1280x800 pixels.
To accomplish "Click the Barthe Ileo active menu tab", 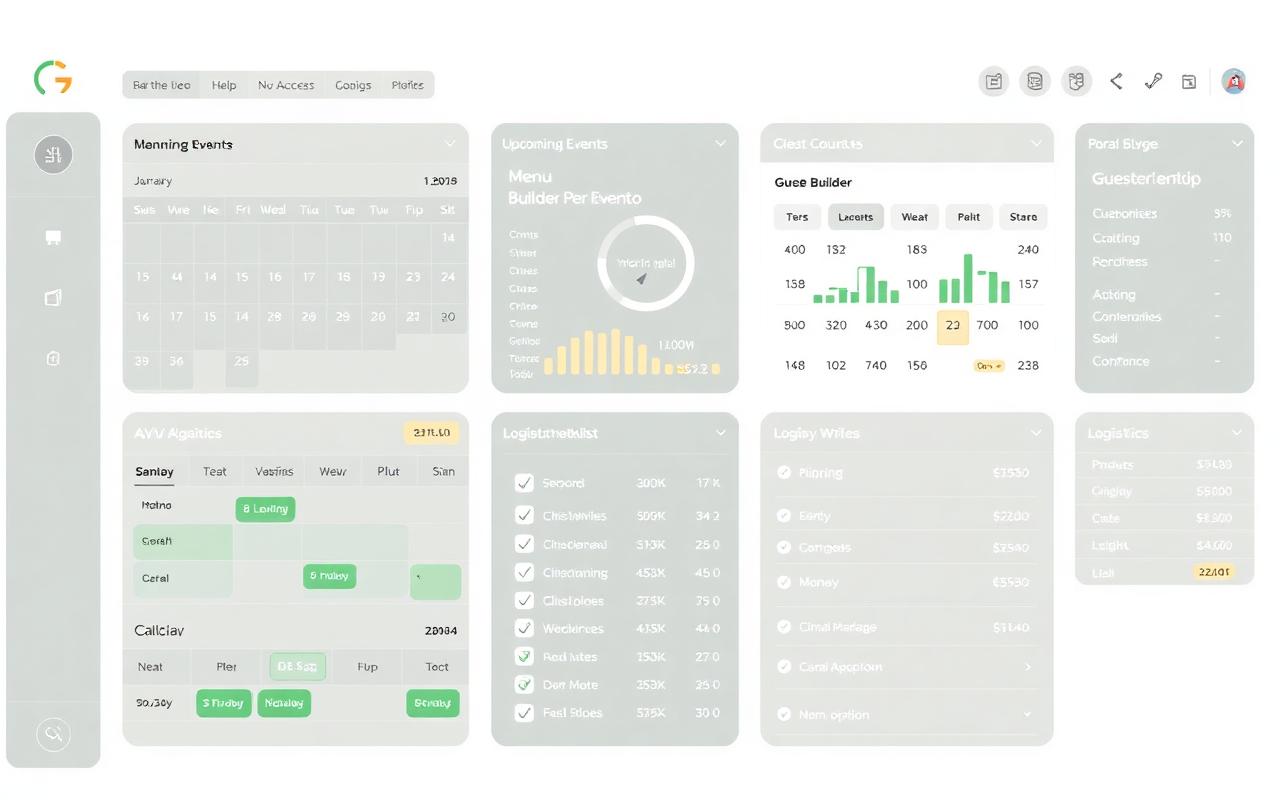I will [161, 85].
